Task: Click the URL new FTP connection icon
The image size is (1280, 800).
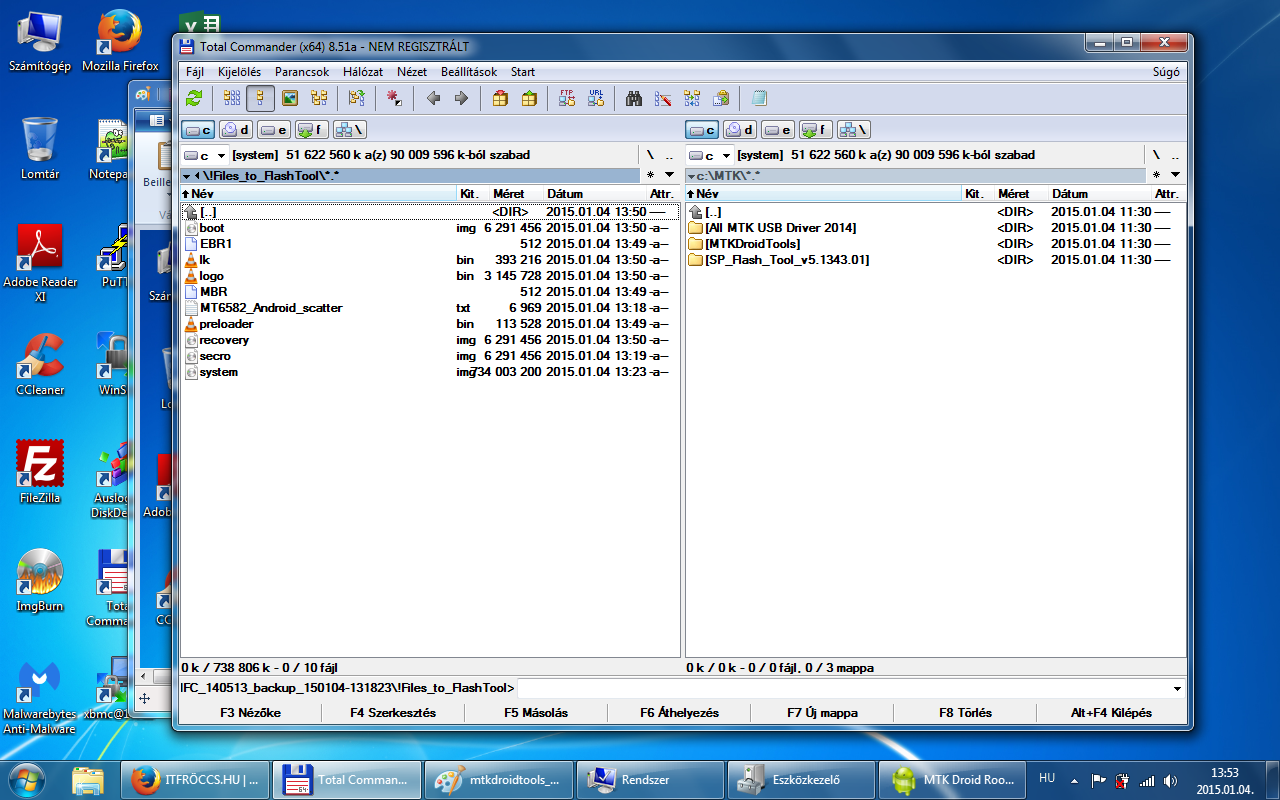Action: [x=596, y=98]
